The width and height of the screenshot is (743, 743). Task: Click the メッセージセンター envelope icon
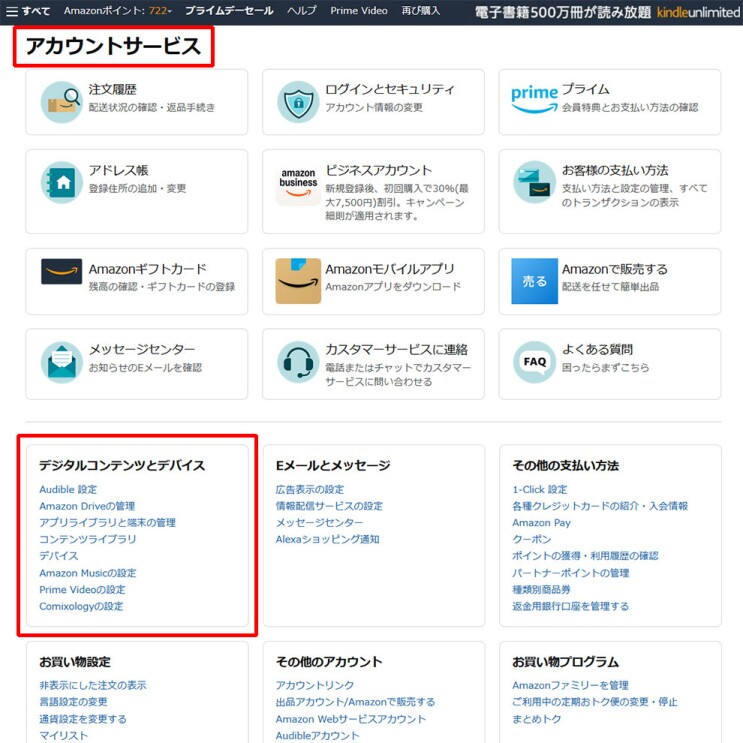(62, 362)
